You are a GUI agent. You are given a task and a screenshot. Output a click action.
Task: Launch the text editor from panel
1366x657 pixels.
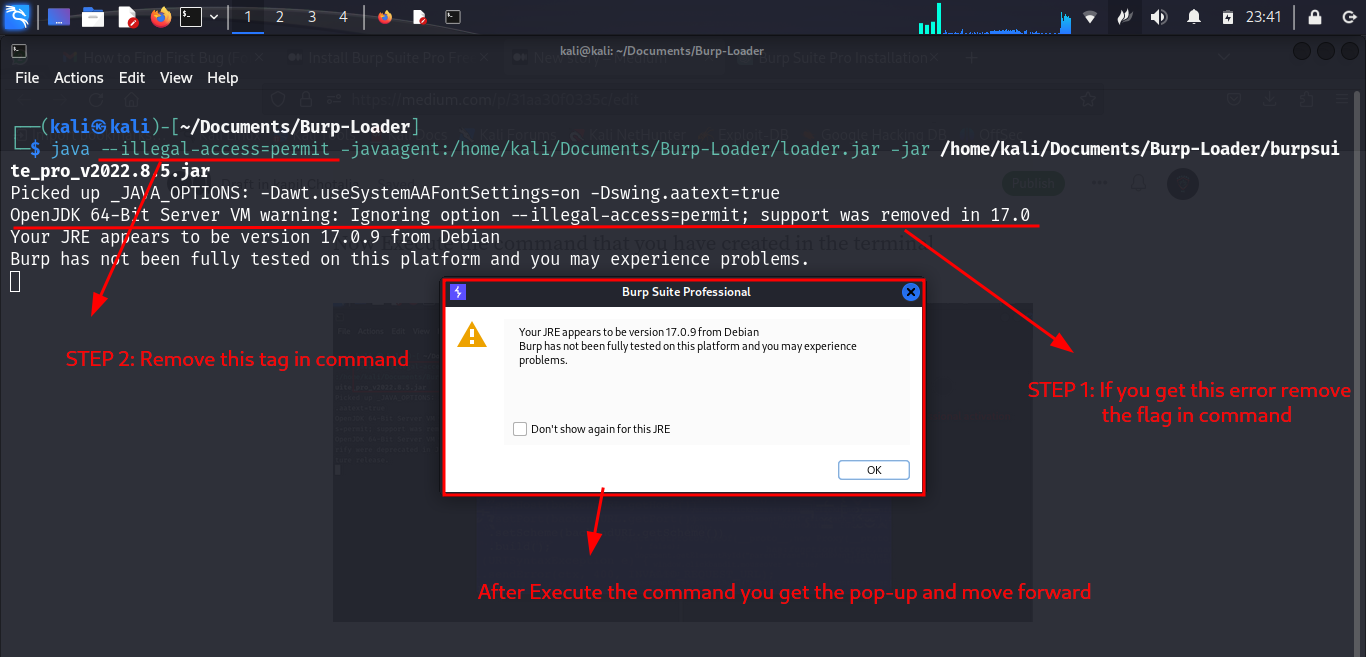point(127,17)
